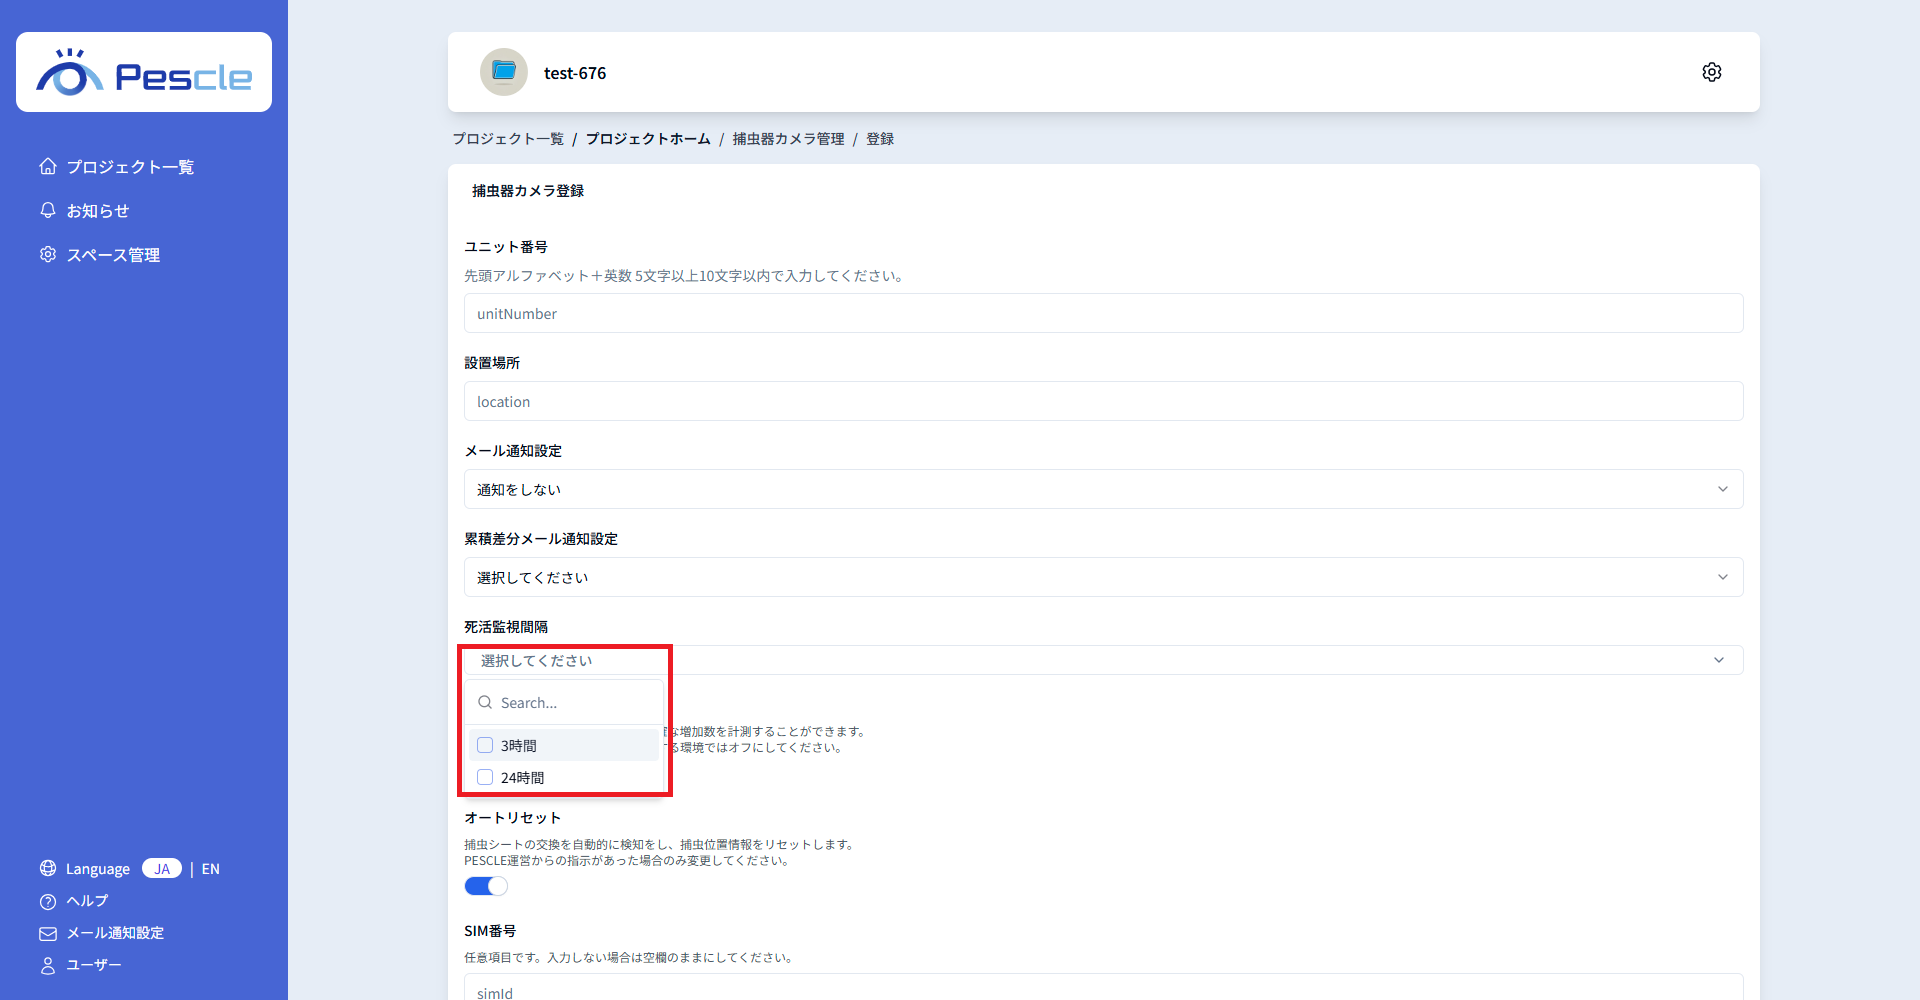Click the ヘルプ question mark icon
The width and height of the screenshot is (1920, 1000).
(x=48, y=901)
